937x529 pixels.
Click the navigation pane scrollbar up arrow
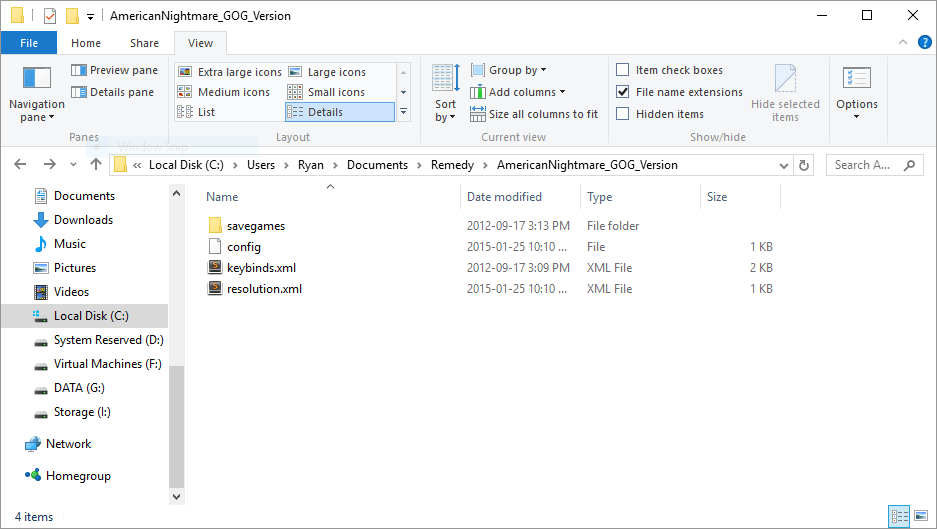pyautogui.click(x=176, y=193)
